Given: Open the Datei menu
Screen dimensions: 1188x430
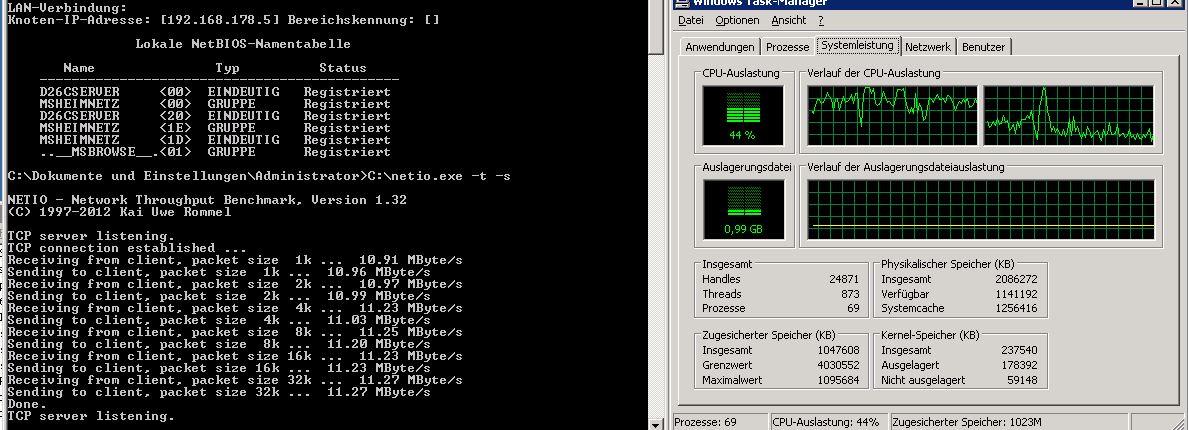Looking at the screenshot, I should coord(691,20).
